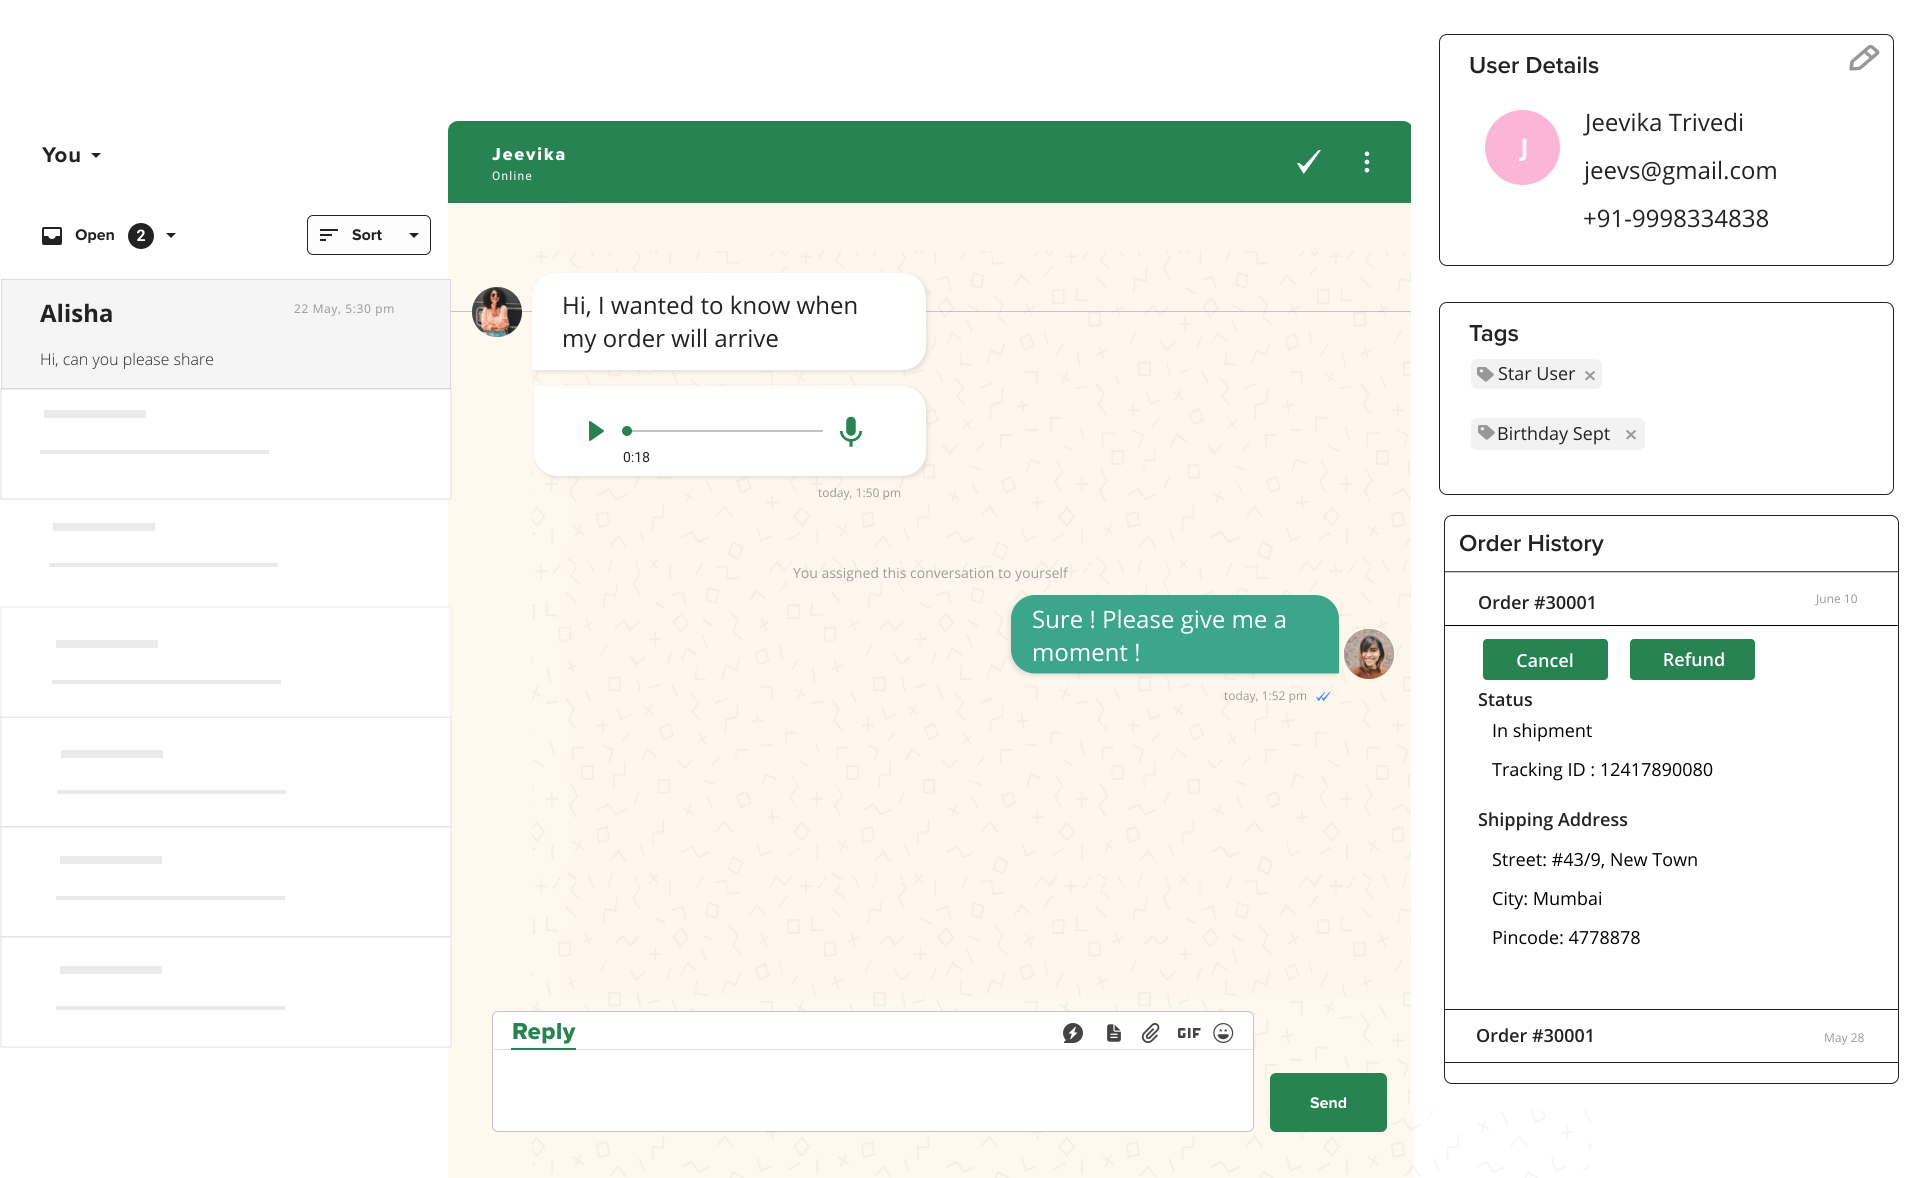
Task: Open the three-dot more options menu
Action: coord(1366,162)
